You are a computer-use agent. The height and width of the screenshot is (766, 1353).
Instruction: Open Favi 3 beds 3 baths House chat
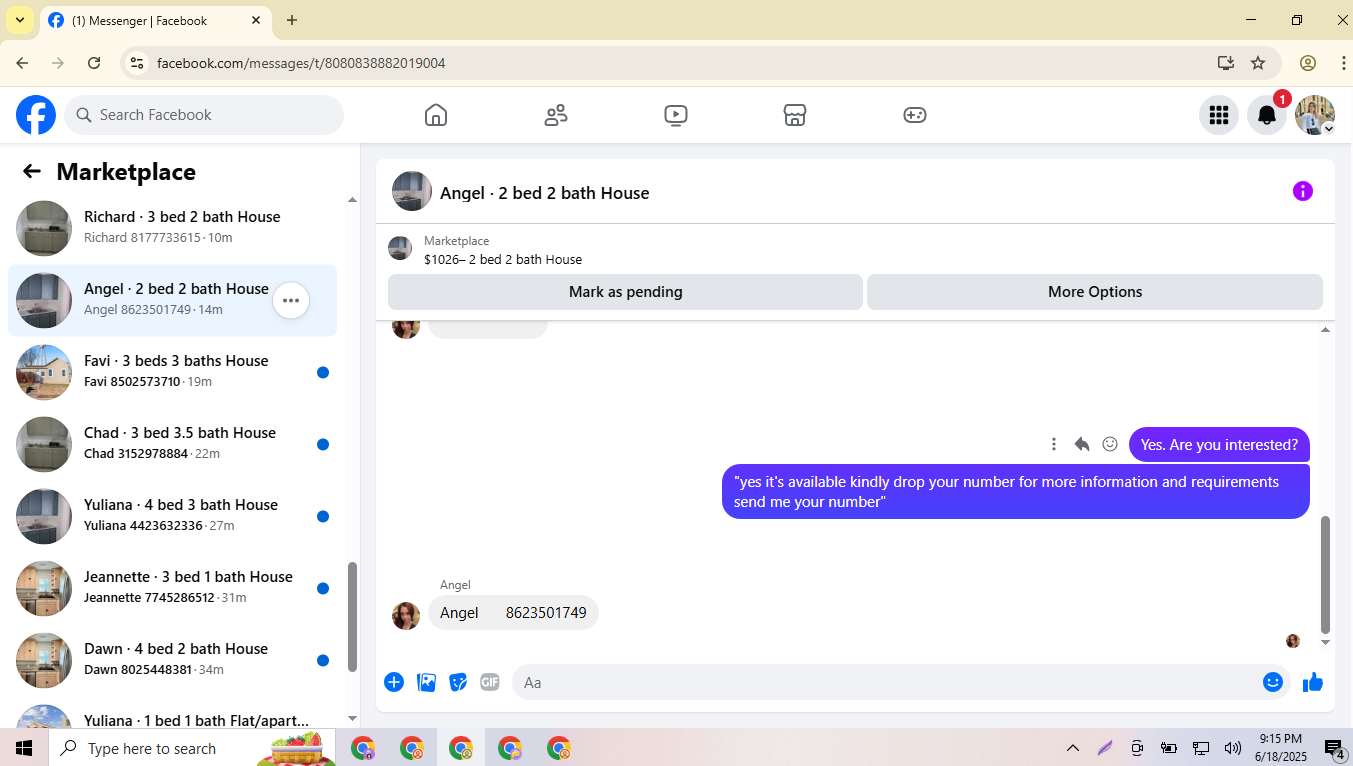(x=172, y=372)
